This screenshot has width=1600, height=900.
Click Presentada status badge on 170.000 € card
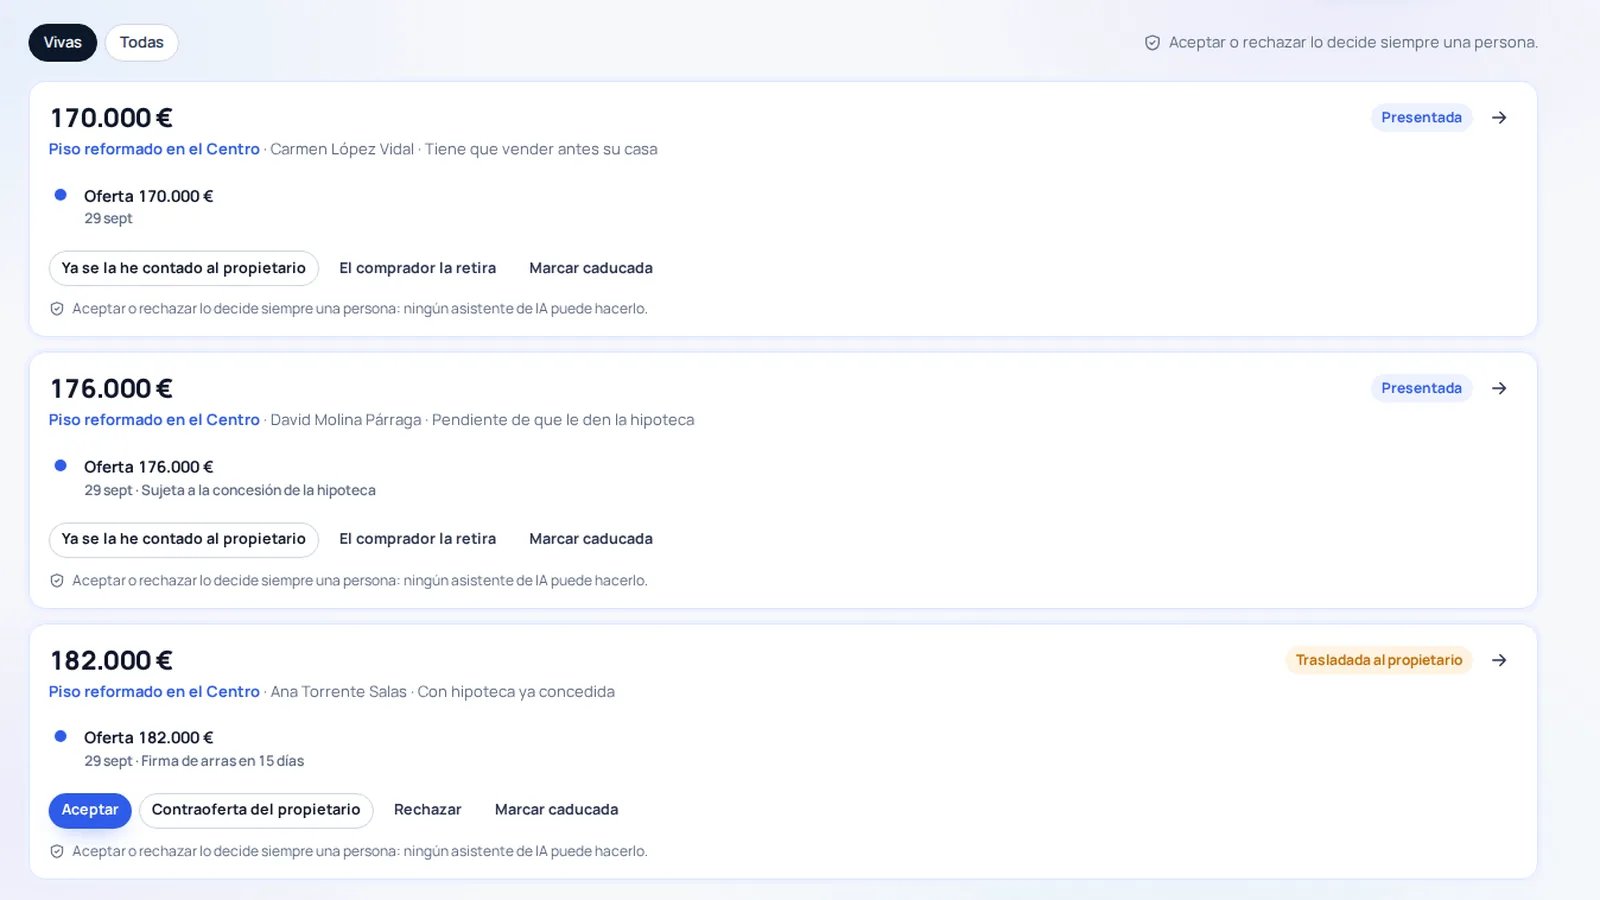pos(1421,118)
